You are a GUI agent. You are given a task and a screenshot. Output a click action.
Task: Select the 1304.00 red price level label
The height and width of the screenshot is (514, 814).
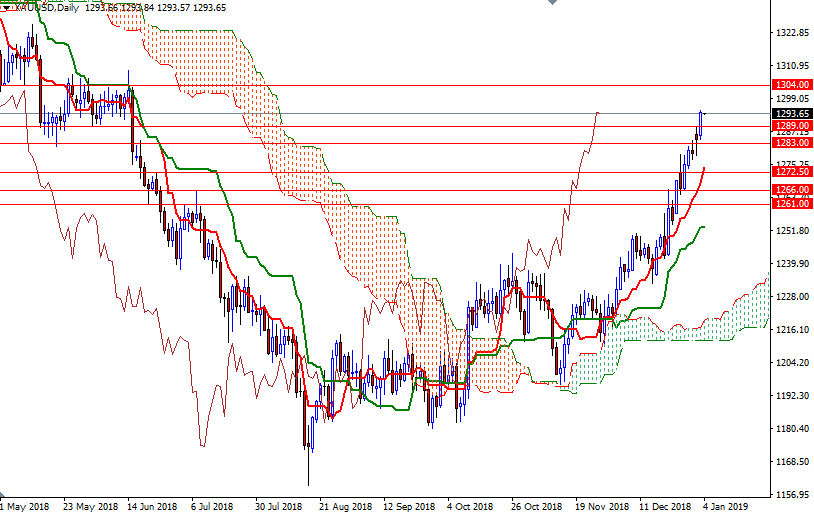pos(791,86)
